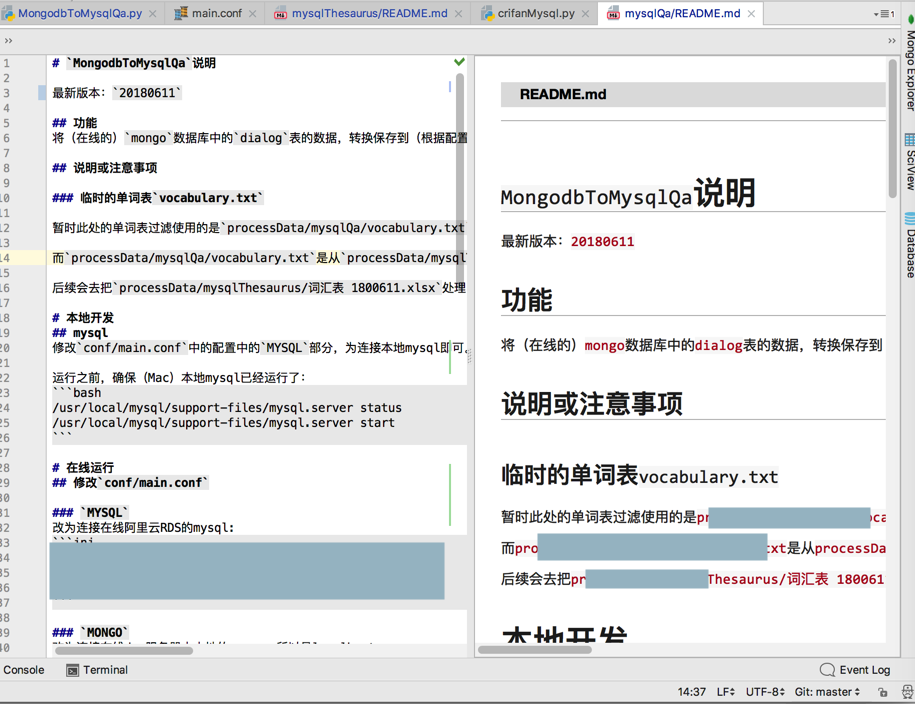Click the inspector icon in status bar
Image resolution: width=915 pixels, height=704 pixels.
[x=907, y=692]
